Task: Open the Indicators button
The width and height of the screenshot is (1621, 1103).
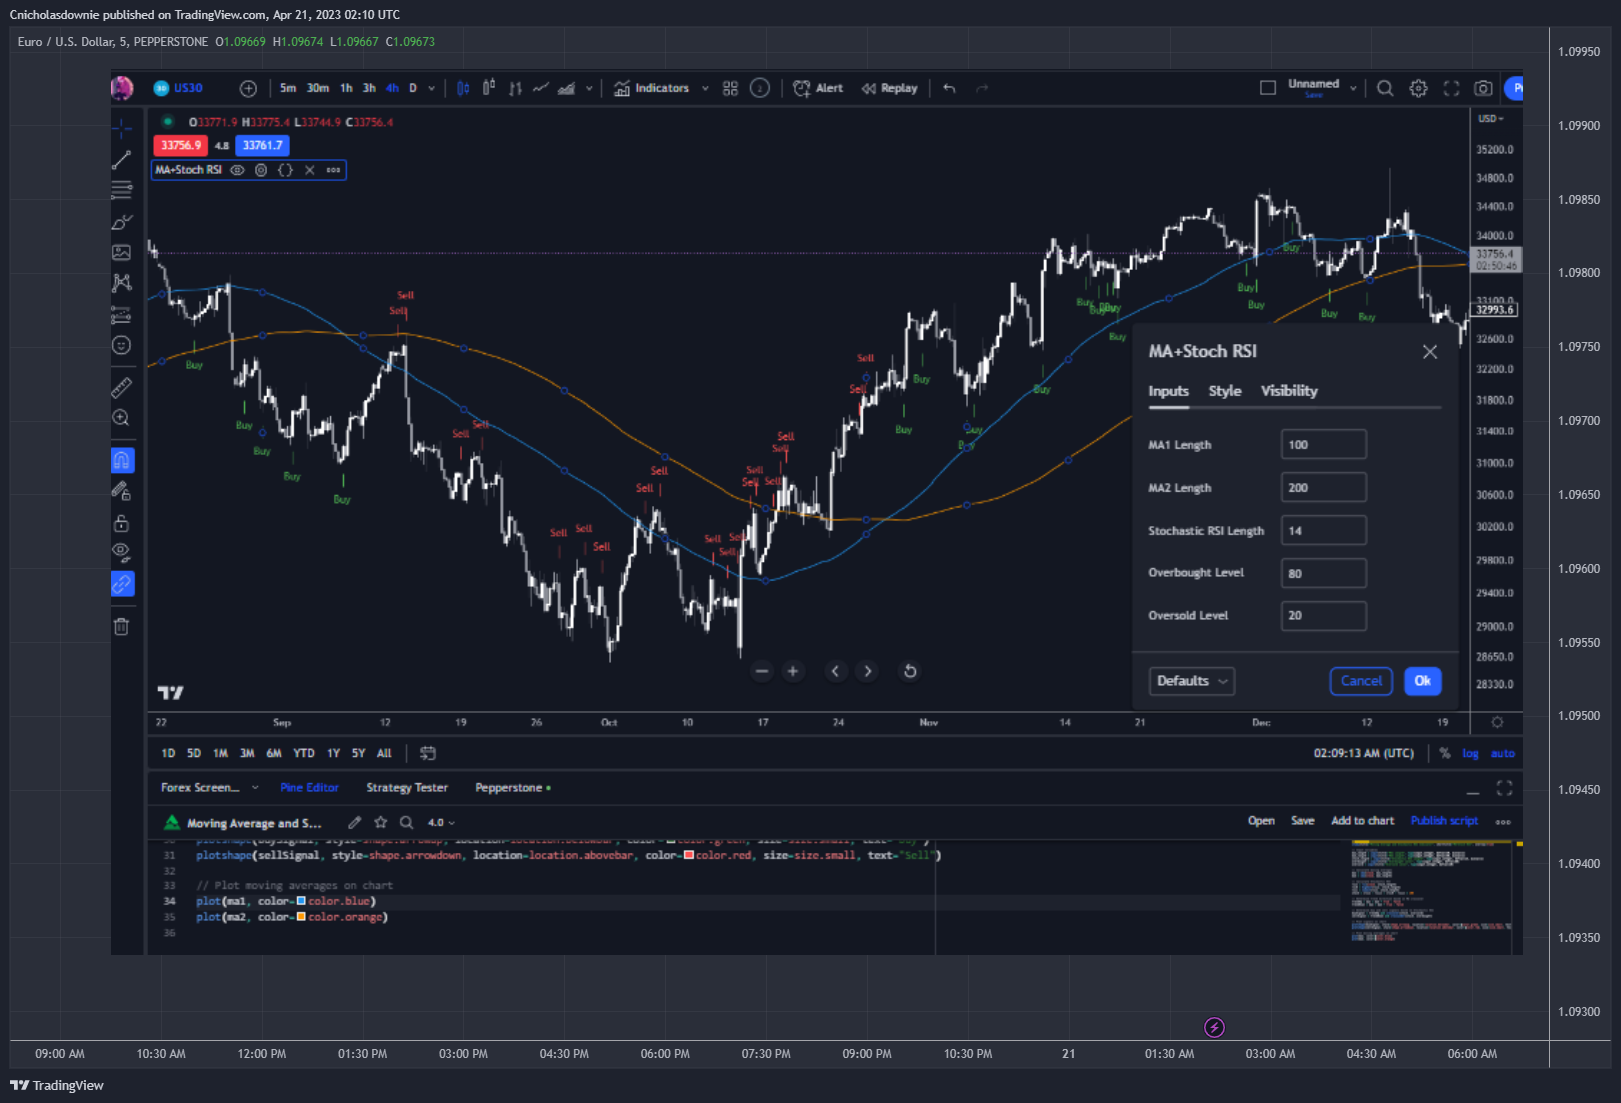Action: 652,88
